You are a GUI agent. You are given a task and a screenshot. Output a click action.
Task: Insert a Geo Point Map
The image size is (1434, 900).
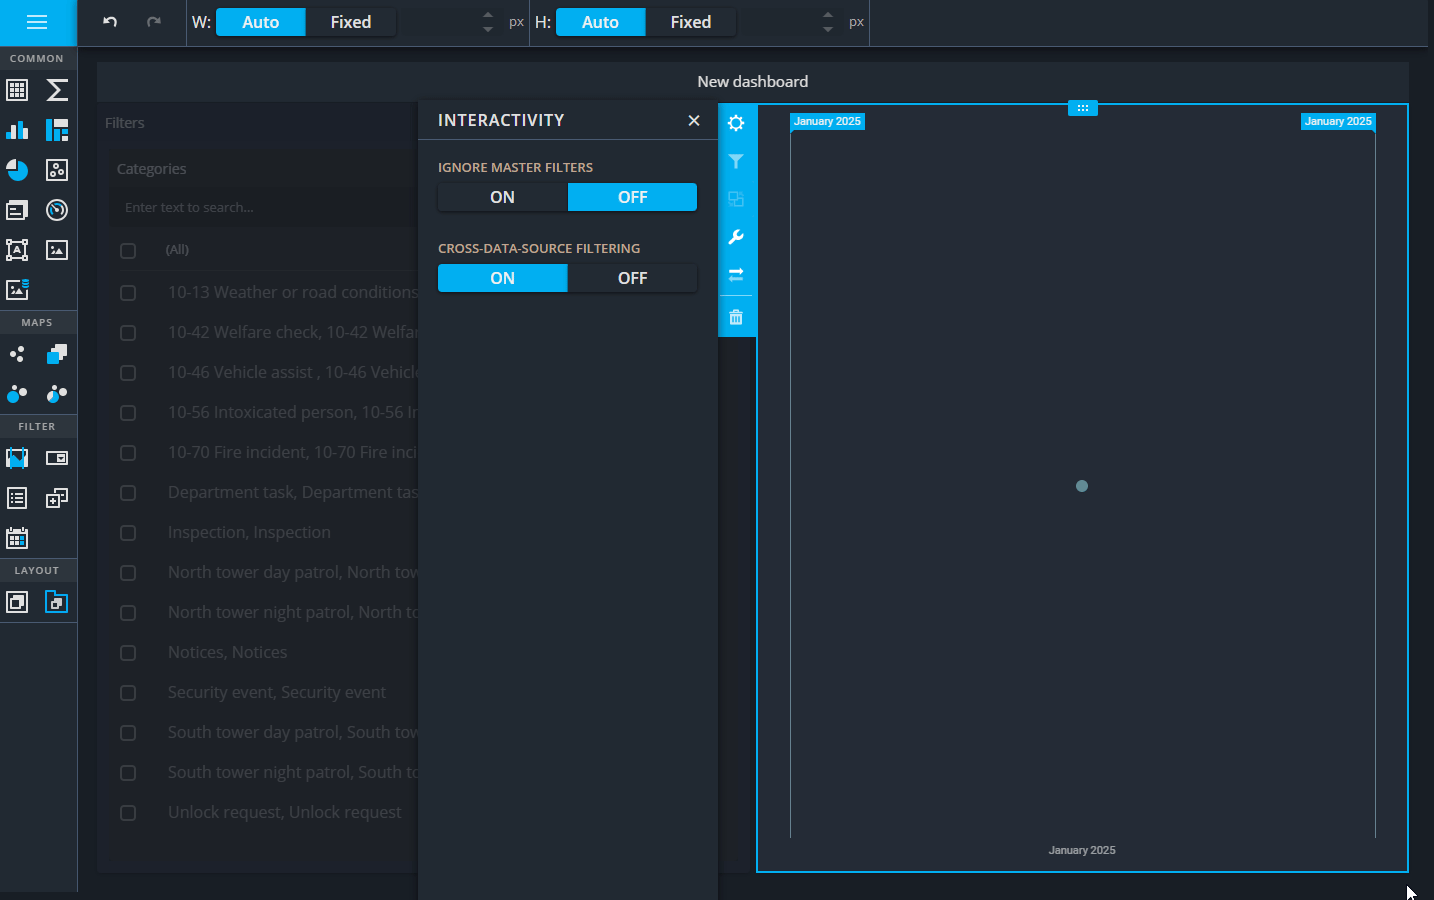point(17,354)
